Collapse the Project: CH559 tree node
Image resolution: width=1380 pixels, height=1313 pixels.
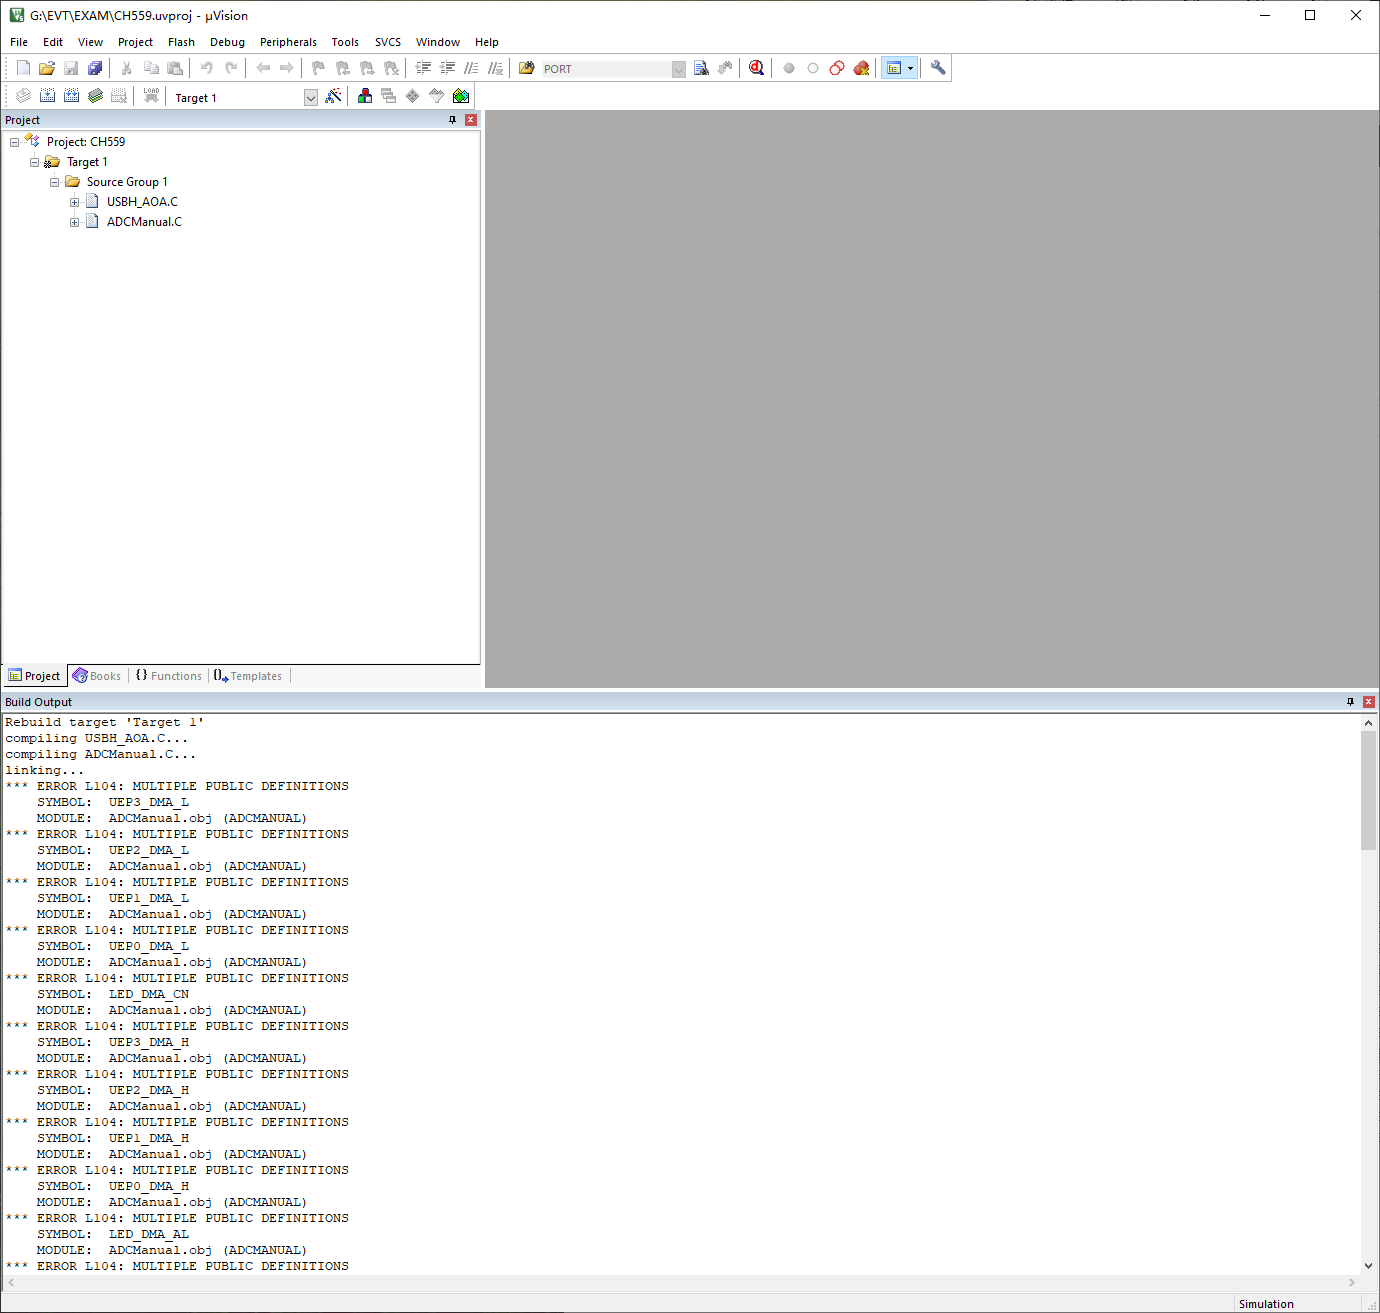pyautogui.click(x=15, y=142)
